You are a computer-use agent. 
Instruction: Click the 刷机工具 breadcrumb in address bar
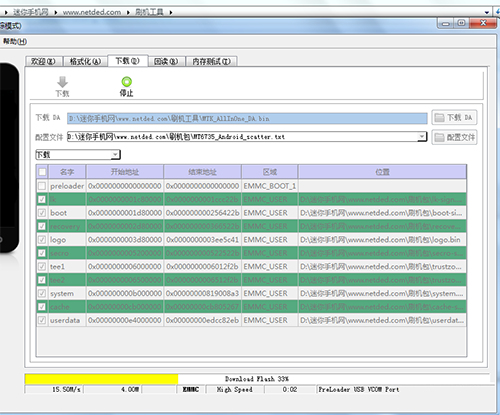[x=149, y=12]
